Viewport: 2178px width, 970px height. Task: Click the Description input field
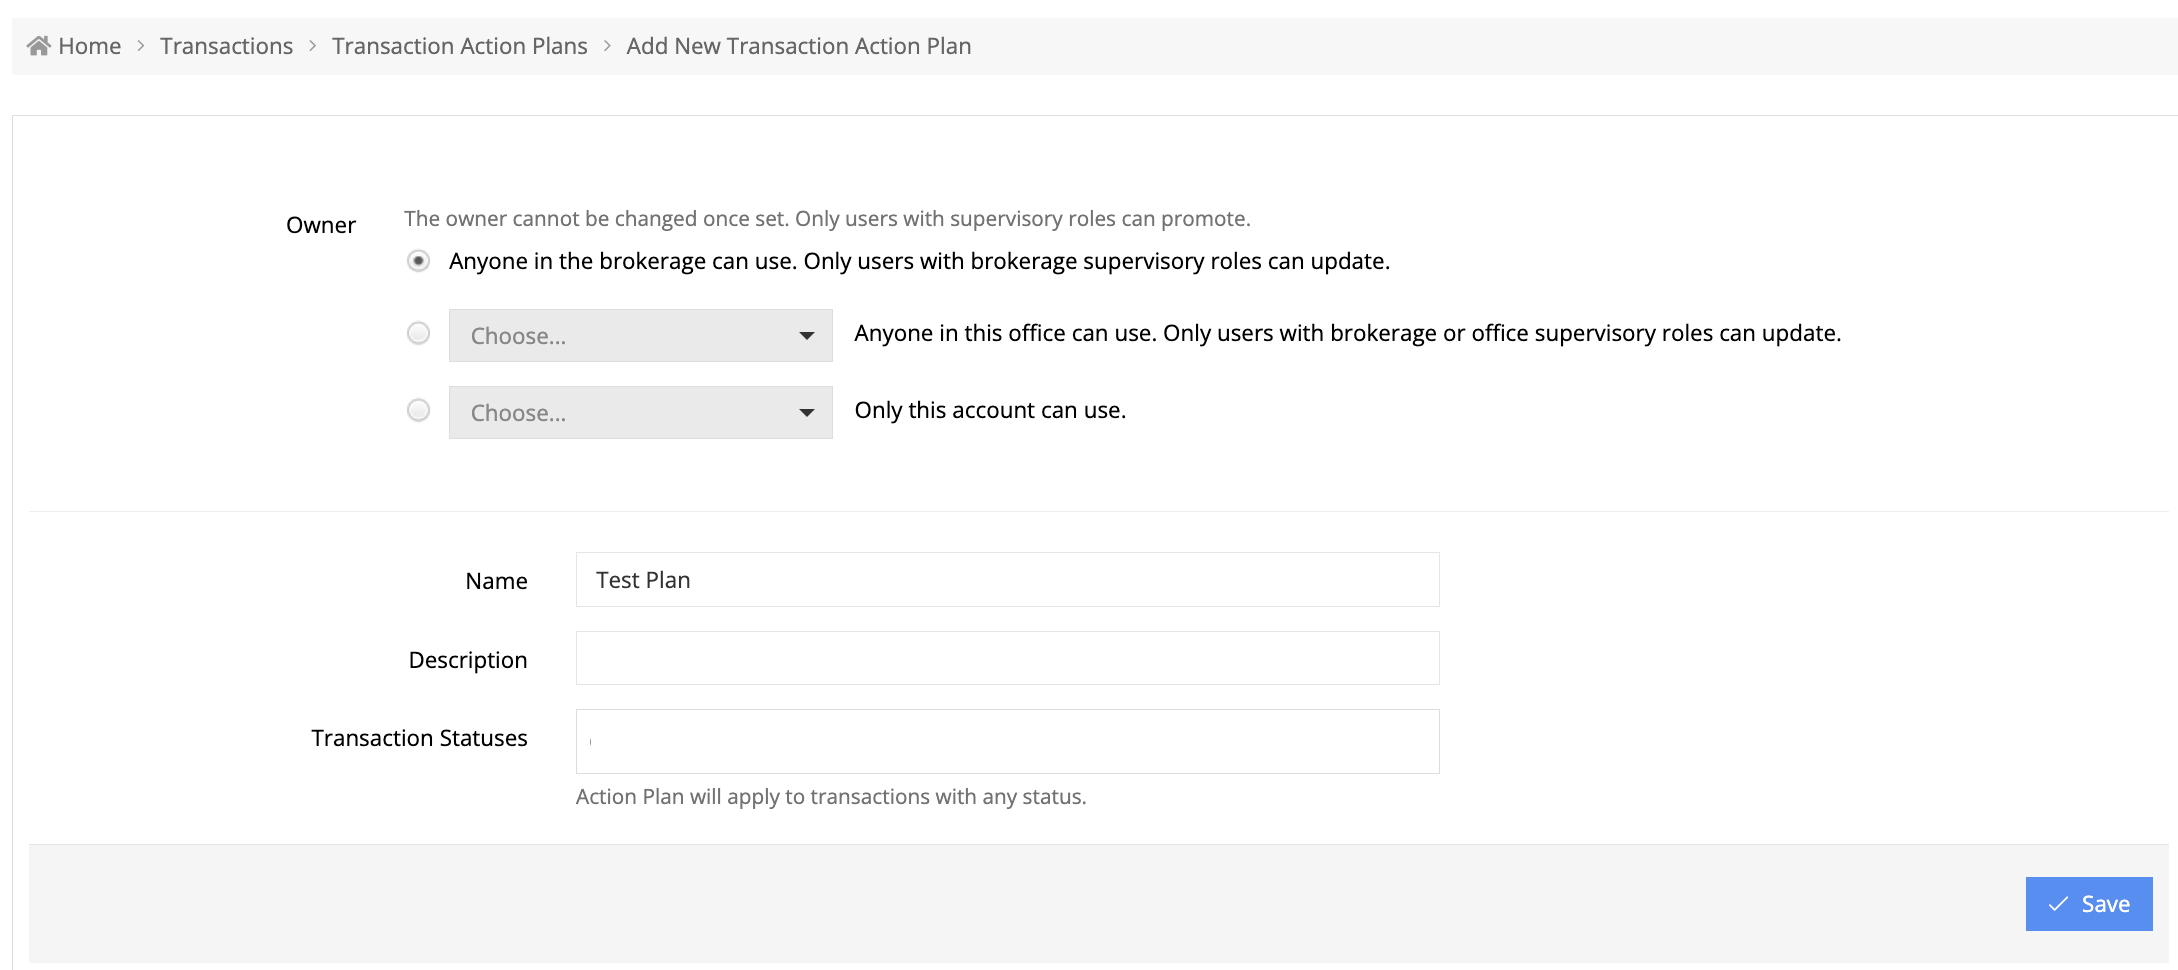coord(1007,658)
